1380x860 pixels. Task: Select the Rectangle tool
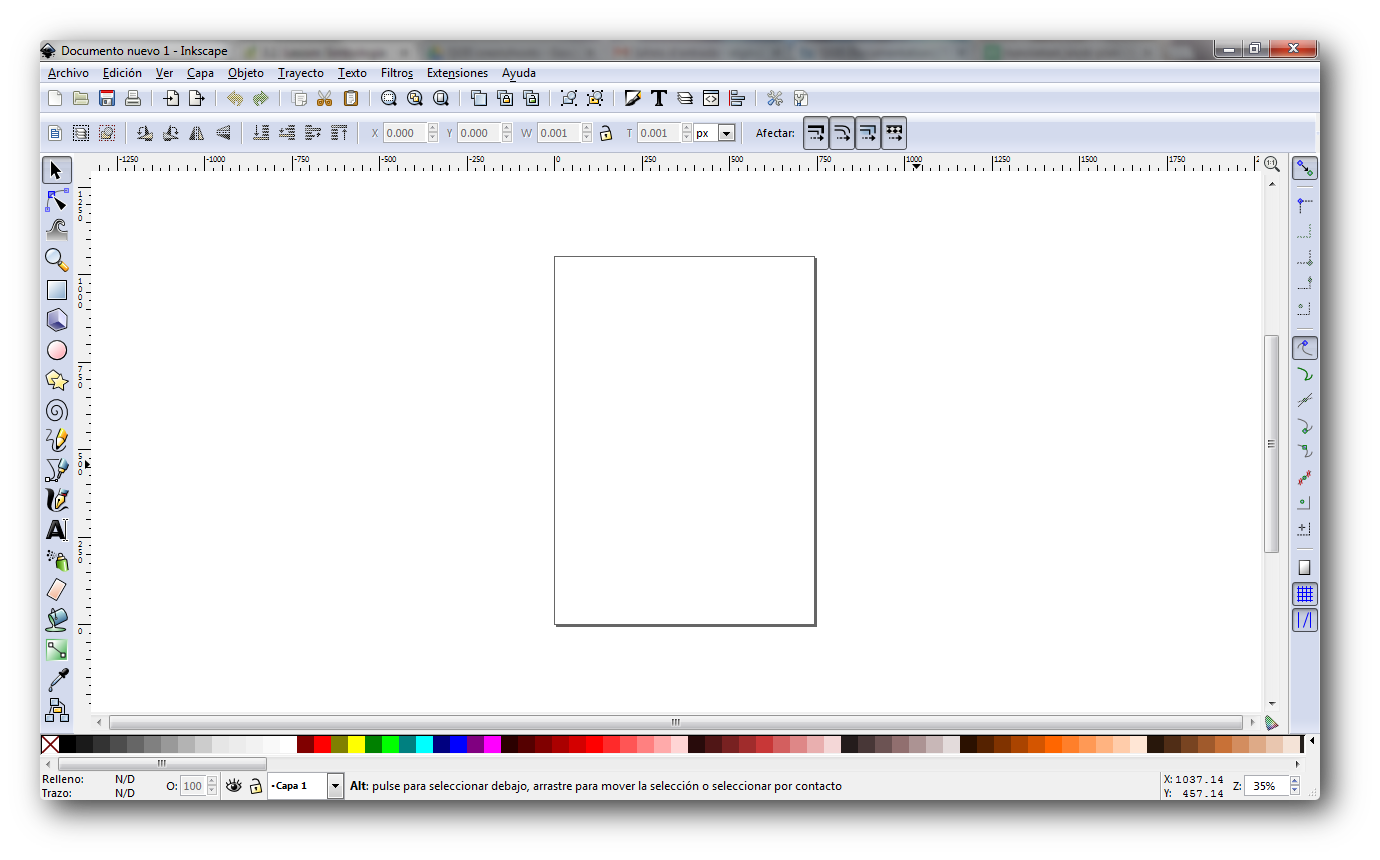coord(57,290)
